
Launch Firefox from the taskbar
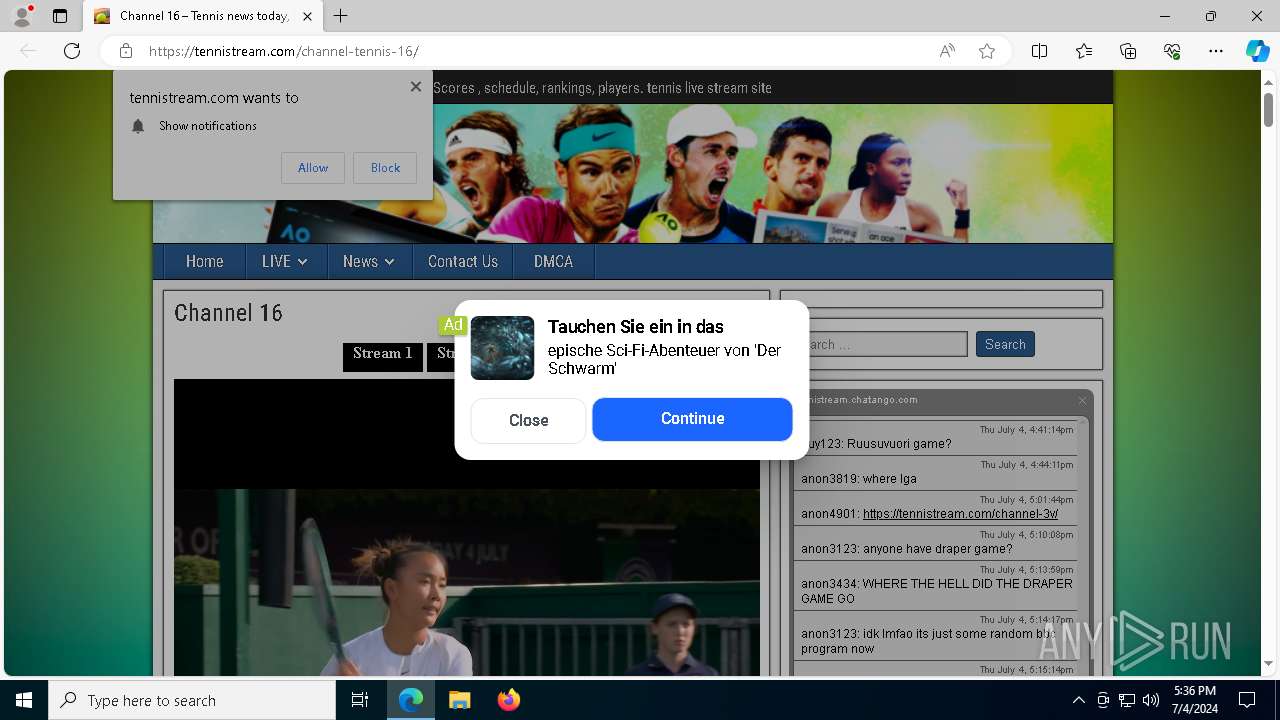click(x=508, y=700)
